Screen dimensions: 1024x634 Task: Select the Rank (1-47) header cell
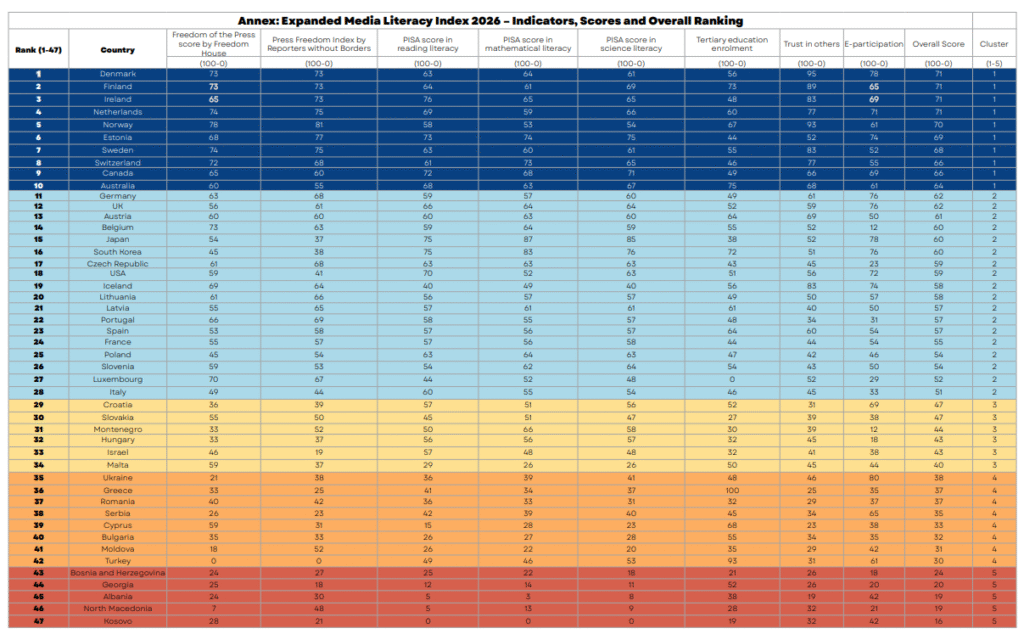(x=39, y=50)
